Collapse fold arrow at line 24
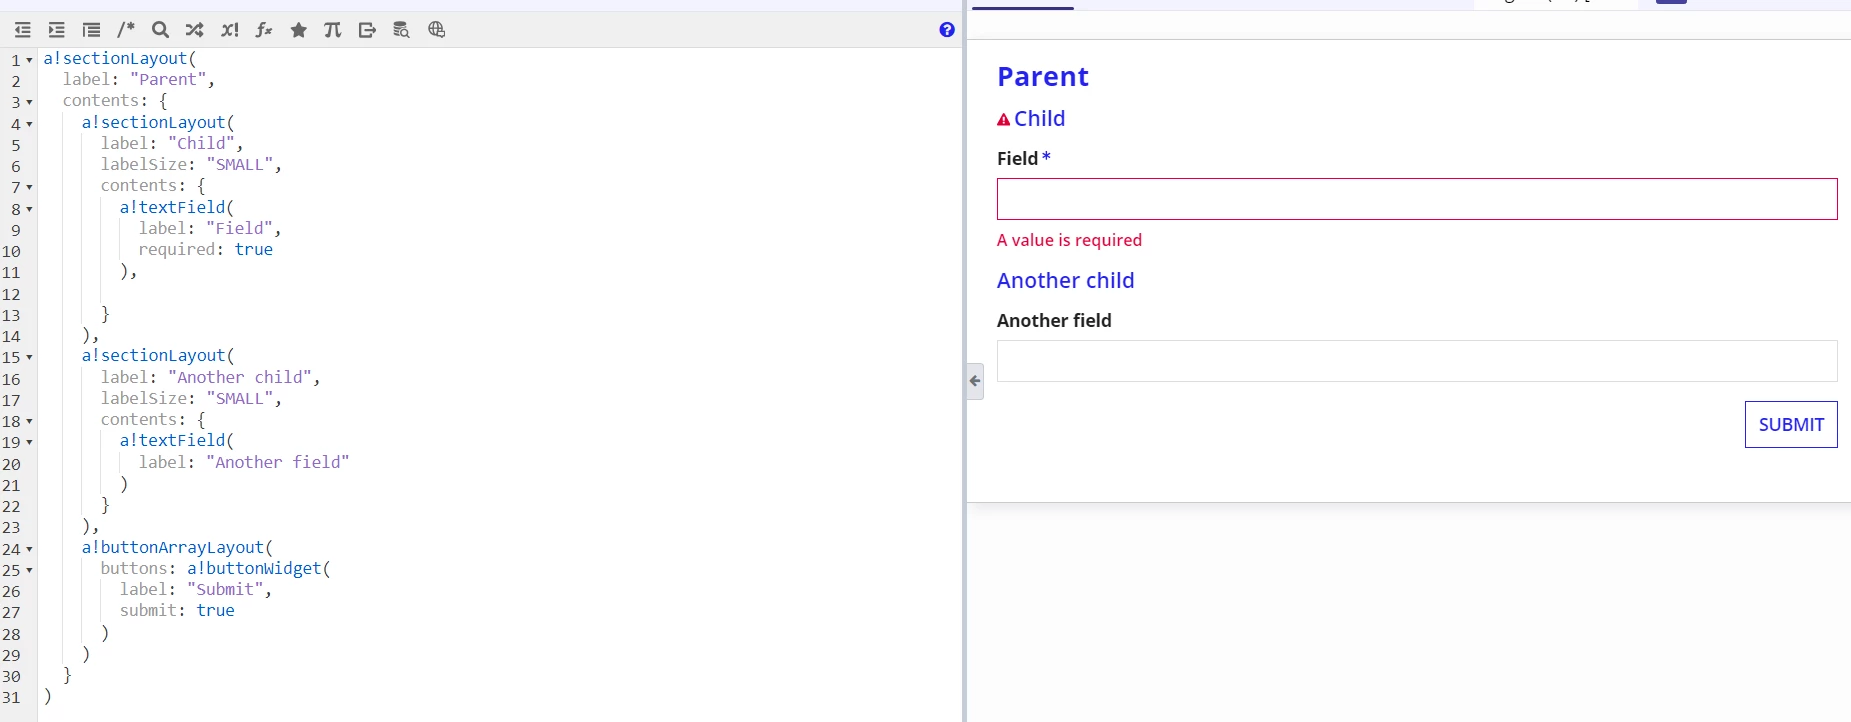The width and height of the screenshot is (1851, 722). [x=29, y=549]
